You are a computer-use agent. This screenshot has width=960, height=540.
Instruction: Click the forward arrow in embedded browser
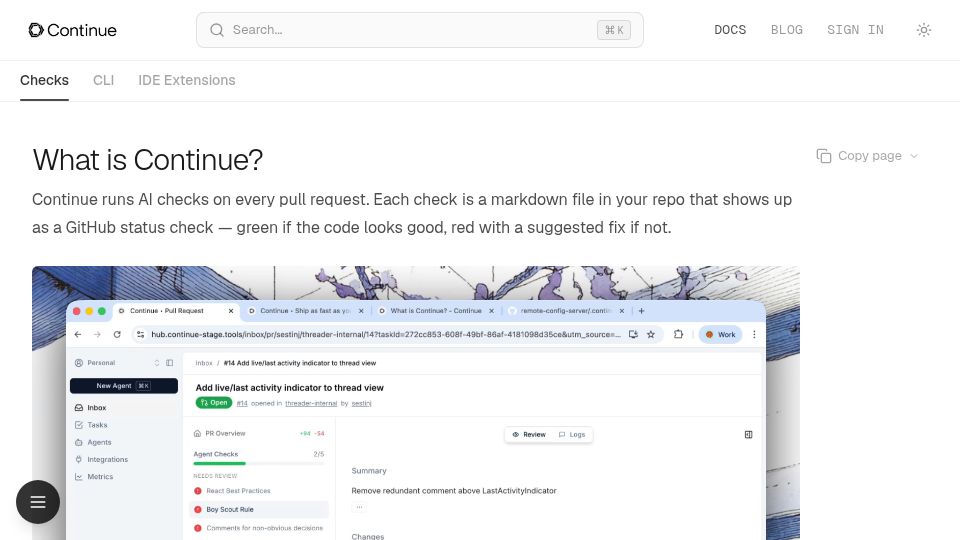point(97,334)
